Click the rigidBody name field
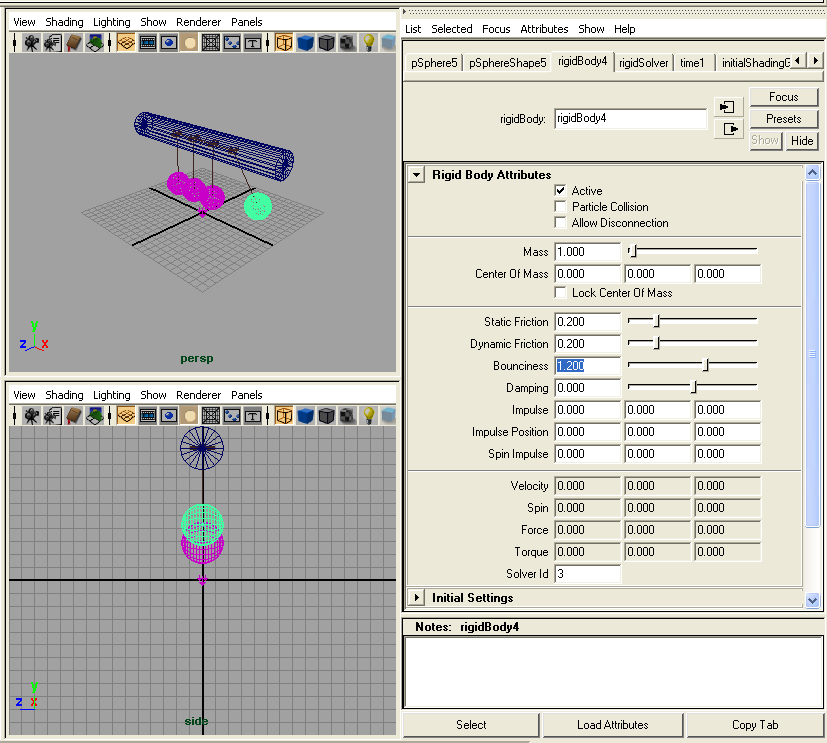 pos(630,119)
